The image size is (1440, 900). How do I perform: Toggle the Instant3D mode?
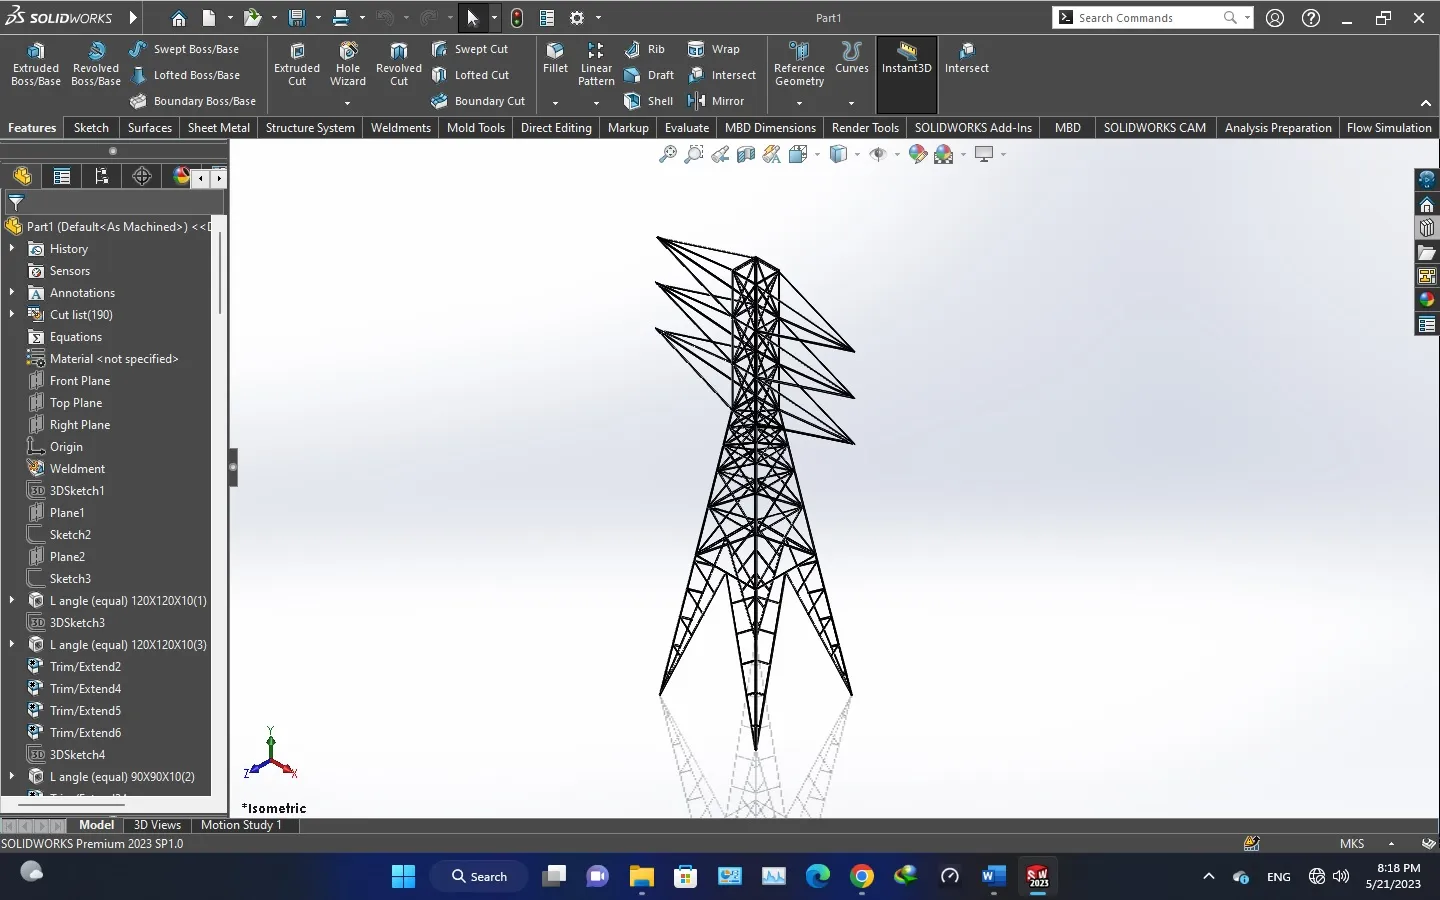pyautogui.click(x=906, y=58)
